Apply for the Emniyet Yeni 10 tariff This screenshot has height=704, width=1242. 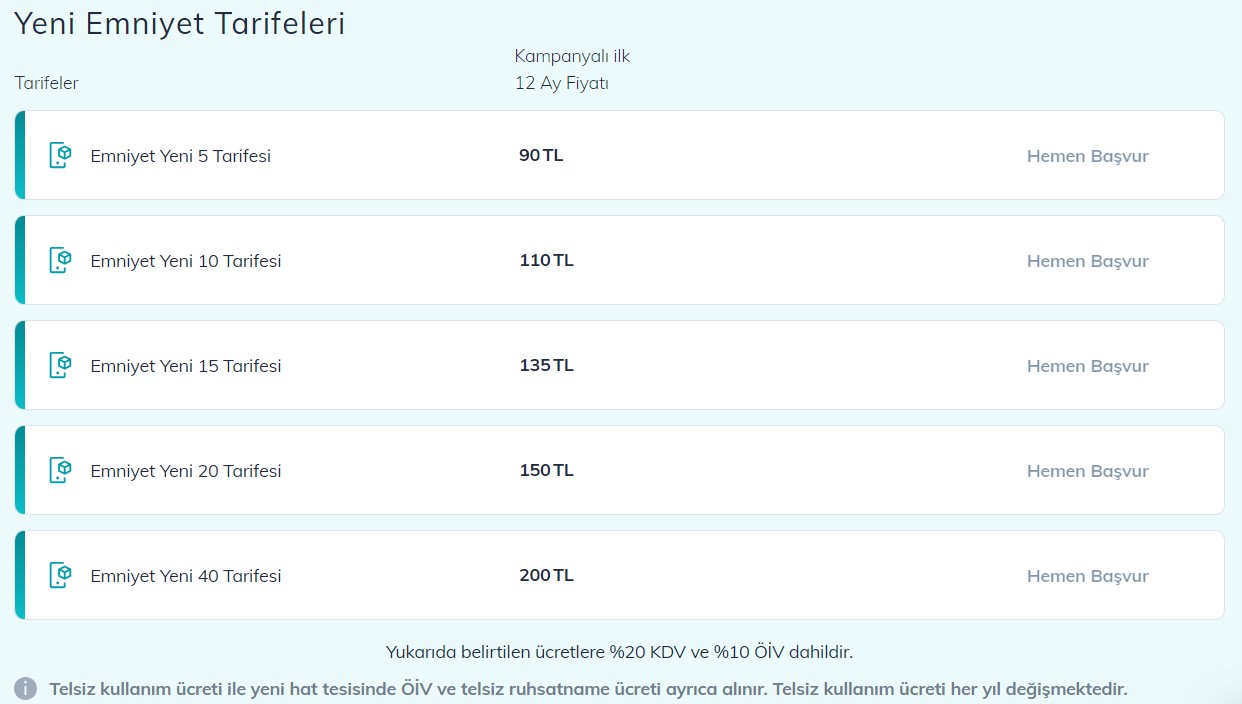(x=1088, y=261)
